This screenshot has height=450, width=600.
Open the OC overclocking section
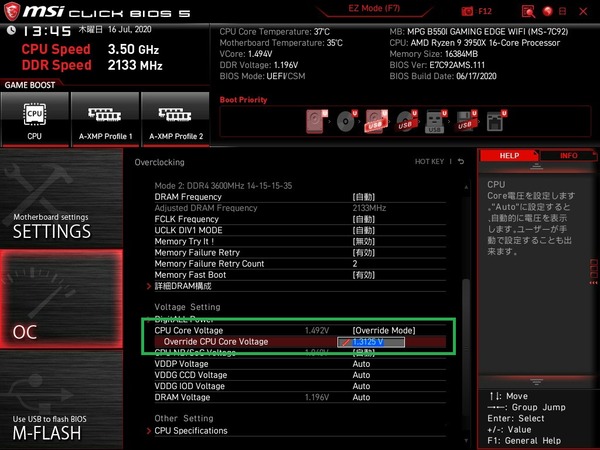point(61,299)
